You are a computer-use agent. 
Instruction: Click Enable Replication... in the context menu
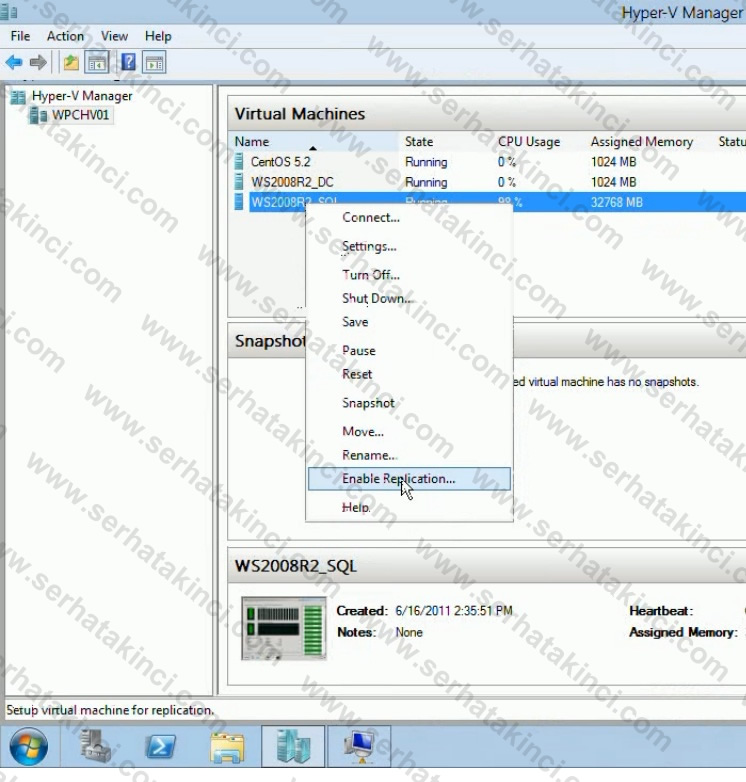[409, 479]
